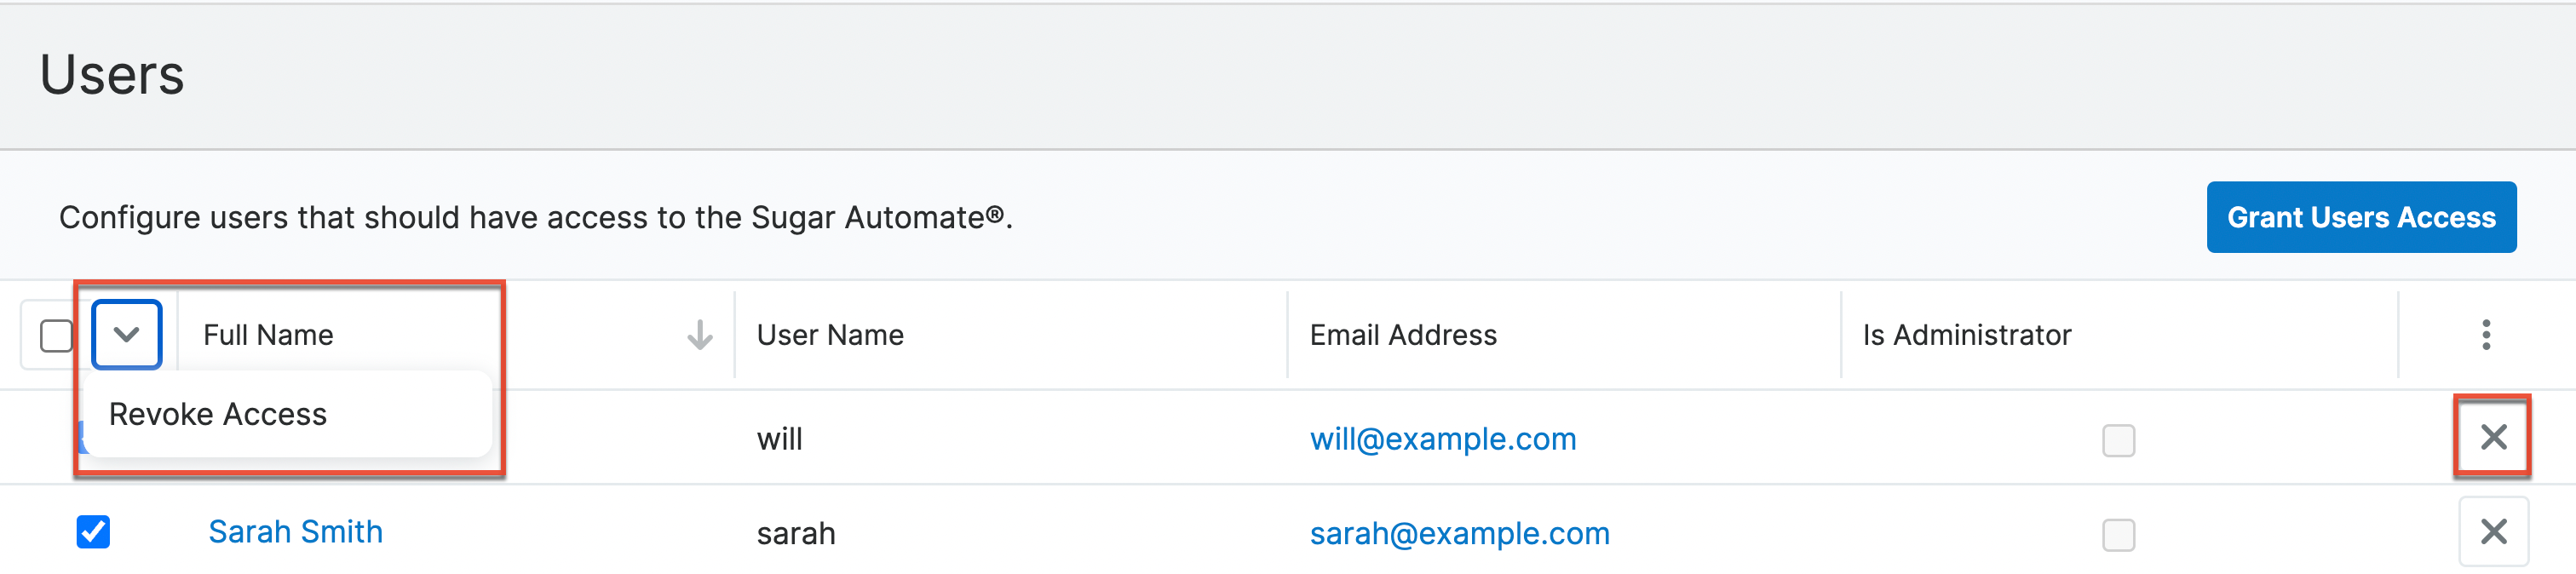
Task: Select the sarah user name cell
Action: pyautogui.click(x=796, y=534)
